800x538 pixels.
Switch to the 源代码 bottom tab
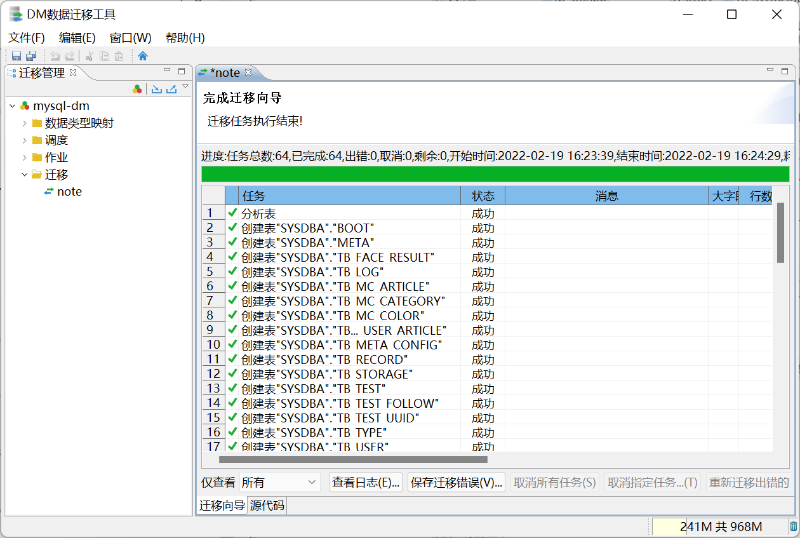(267, 505)
